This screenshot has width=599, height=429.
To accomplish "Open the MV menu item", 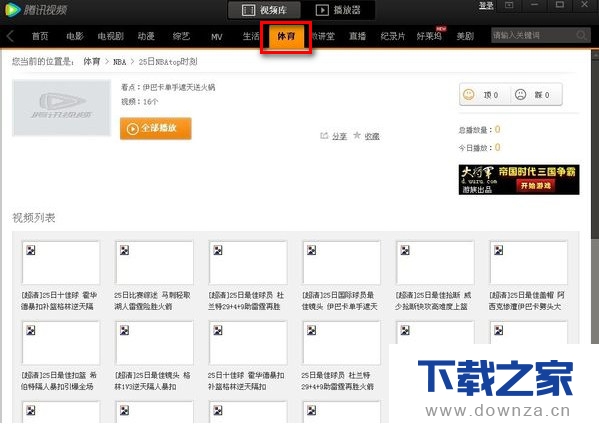I will coord(217,37).
